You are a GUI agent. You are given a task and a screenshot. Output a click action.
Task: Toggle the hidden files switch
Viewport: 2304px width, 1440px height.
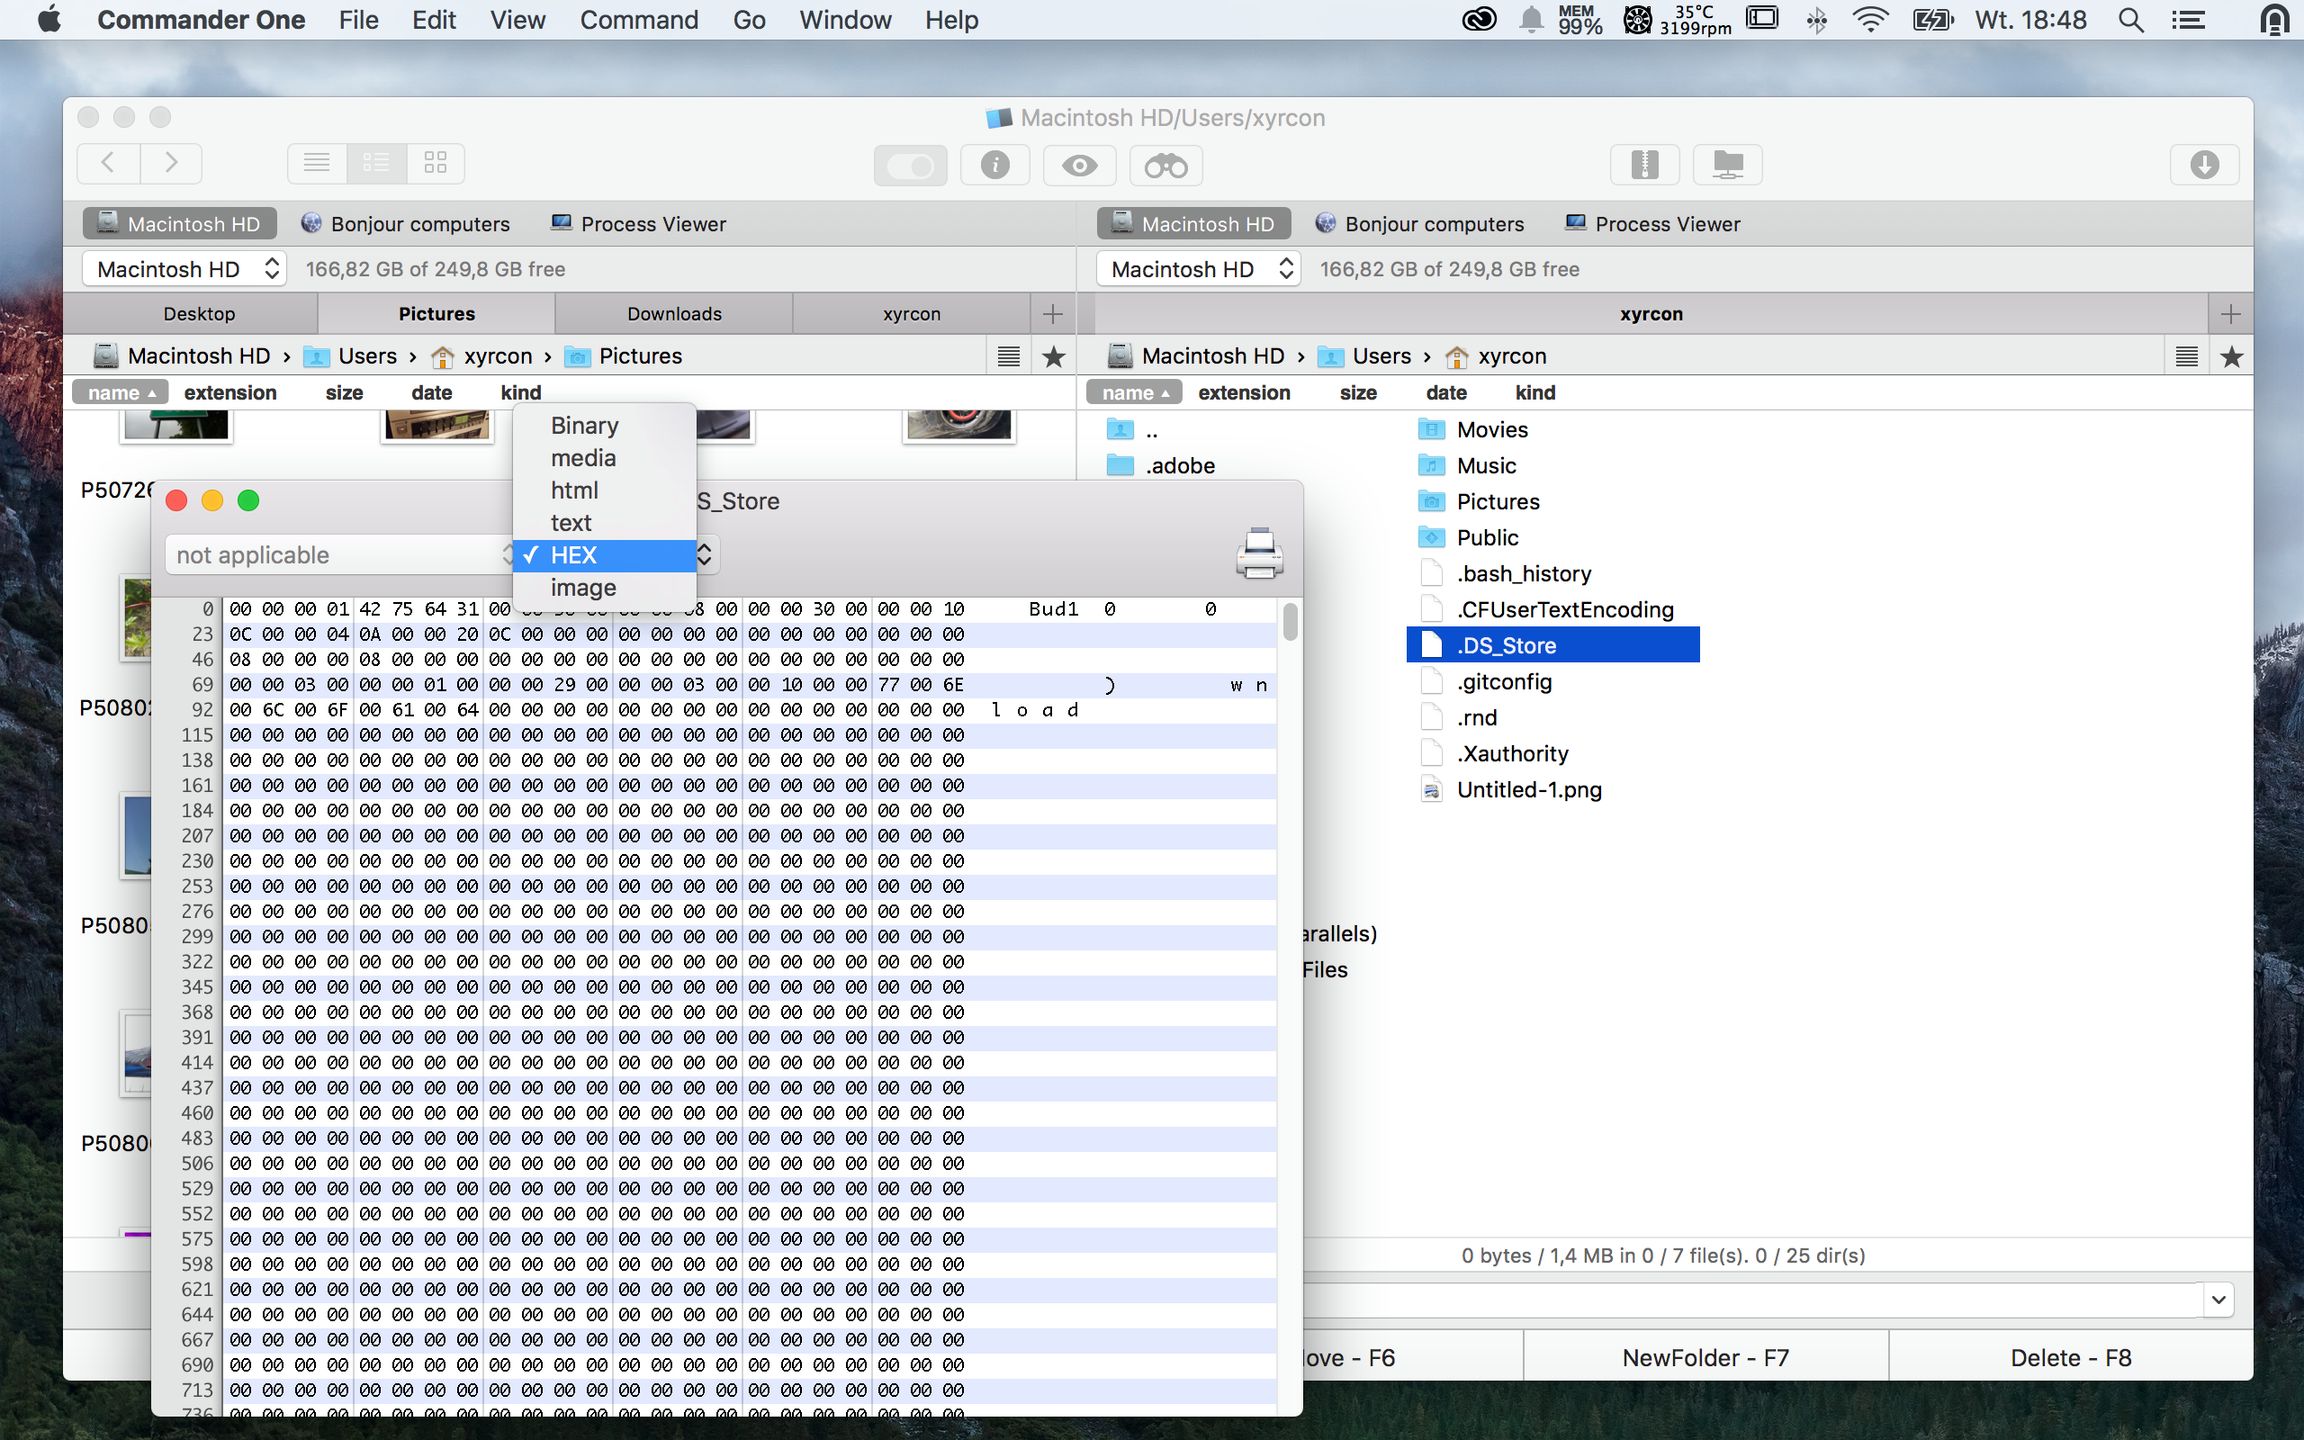(909, 165)
